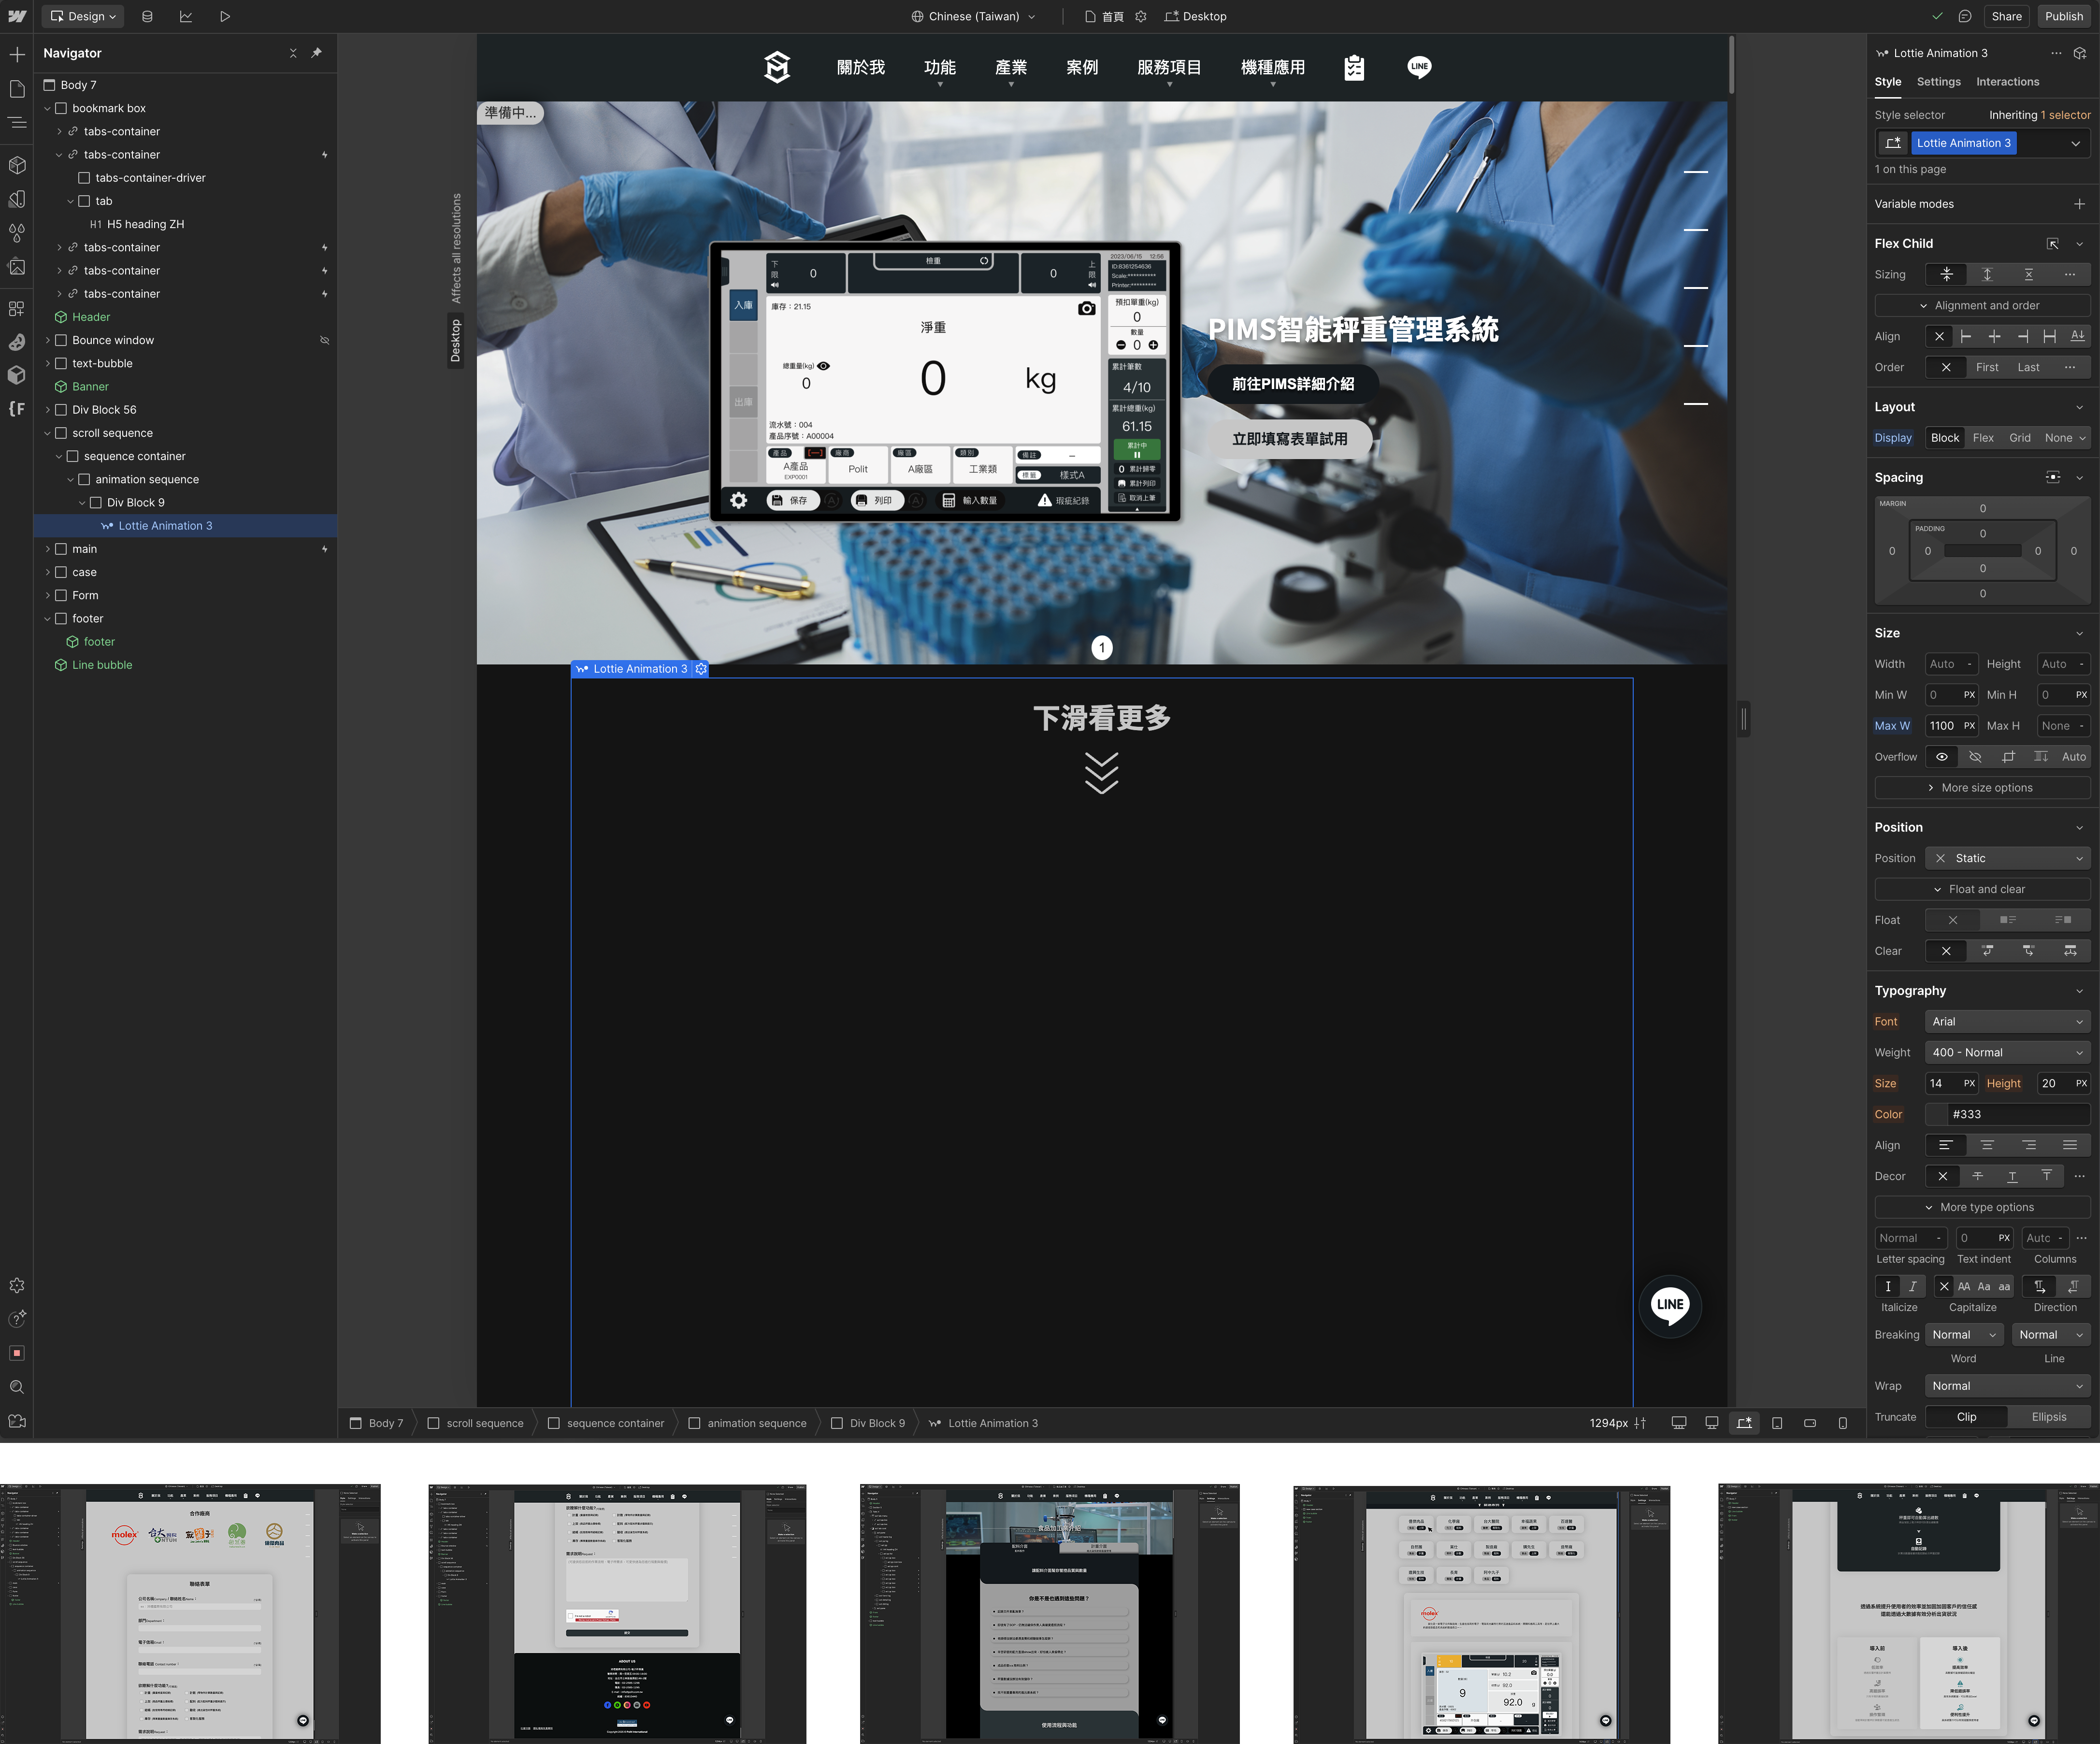Viewport: 2100px width, 1744px height.
Task: Open the comments bubble icon near Share
Action: coord(1965,16)
